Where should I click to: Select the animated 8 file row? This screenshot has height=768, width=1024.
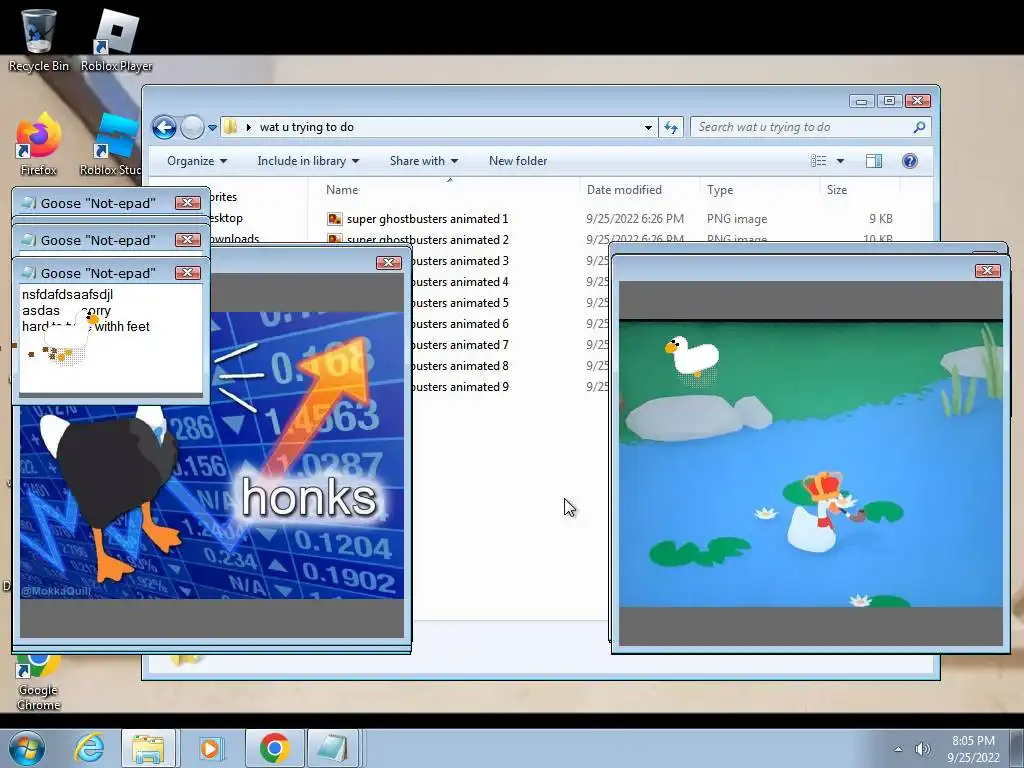point(460,365)
